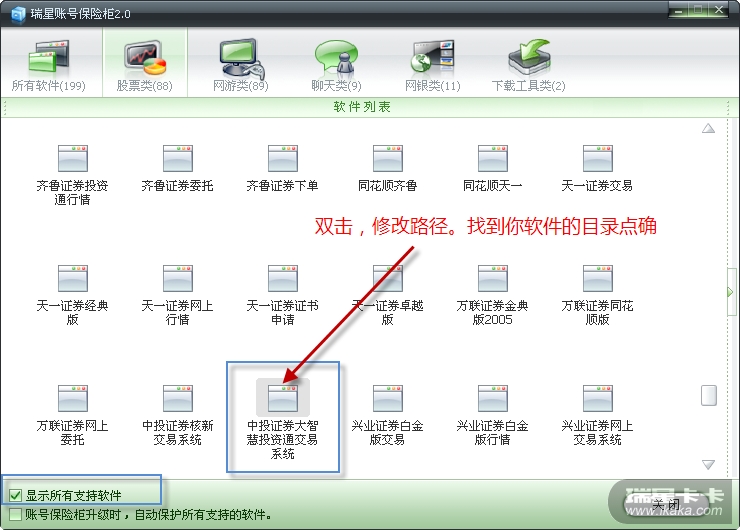Click the scroll down arrow in software list
Screen dimensions: 740x530
click(708, 465)
